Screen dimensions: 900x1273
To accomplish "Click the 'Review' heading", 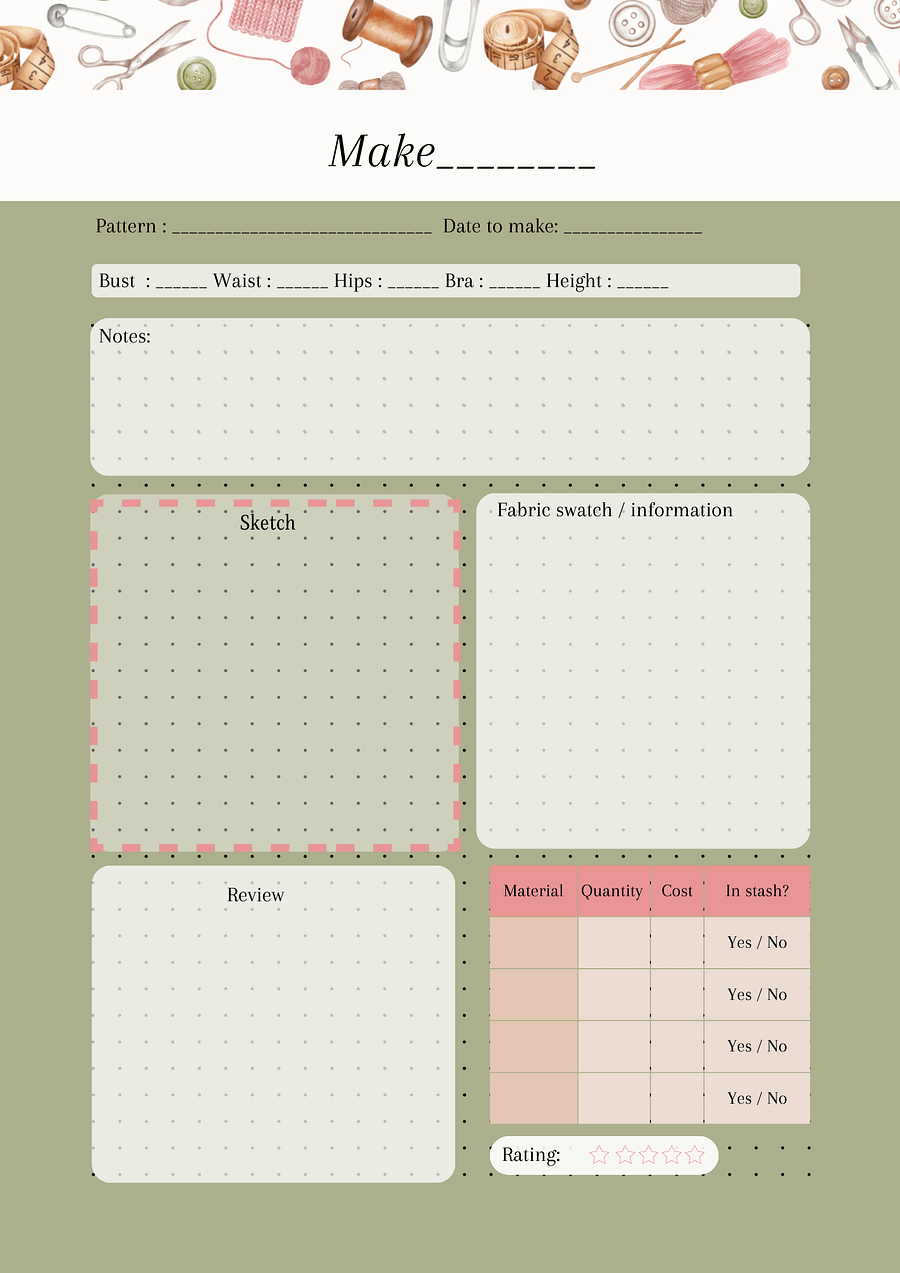I will (x=256, y=895).
